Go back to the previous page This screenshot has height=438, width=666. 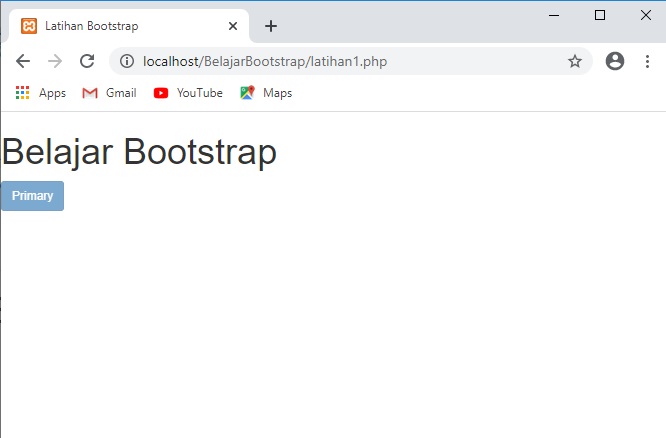coord(23,62)
